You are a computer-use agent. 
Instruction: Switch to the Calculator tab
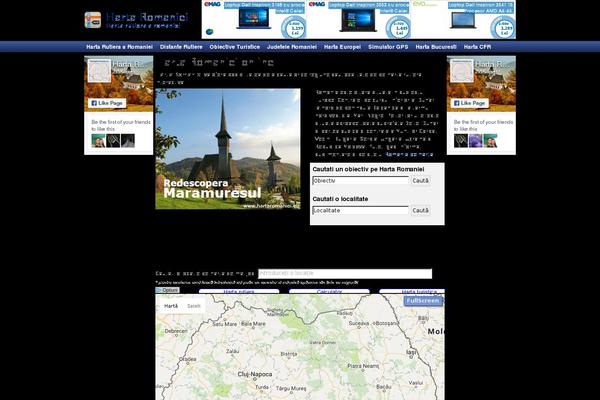tap(329, 291)
